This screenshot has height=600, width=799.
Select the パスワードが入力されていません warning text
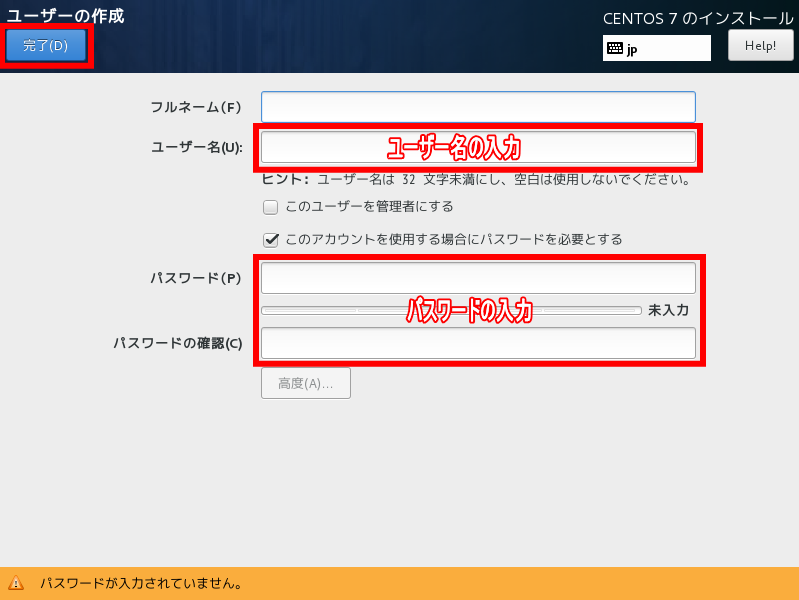point(142,583)
